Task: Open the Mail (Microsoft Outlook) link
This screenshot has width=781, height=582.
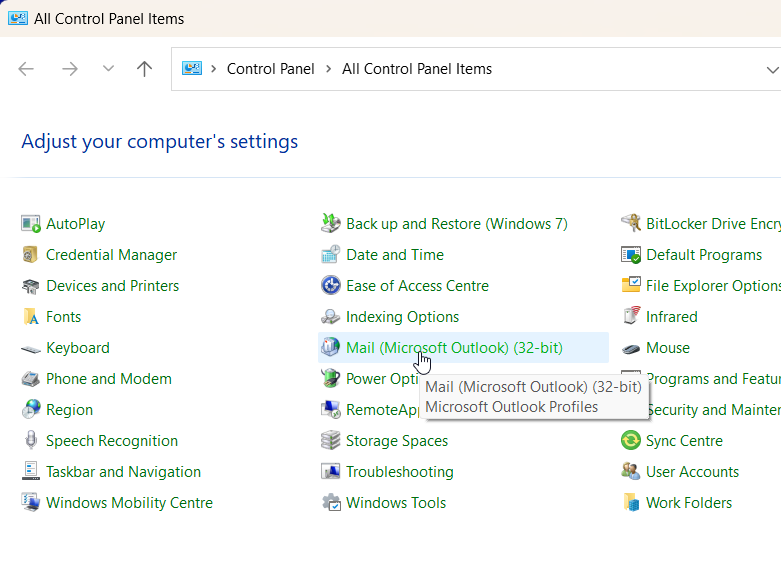Action: pyautogui.click(x=454, y=348)
